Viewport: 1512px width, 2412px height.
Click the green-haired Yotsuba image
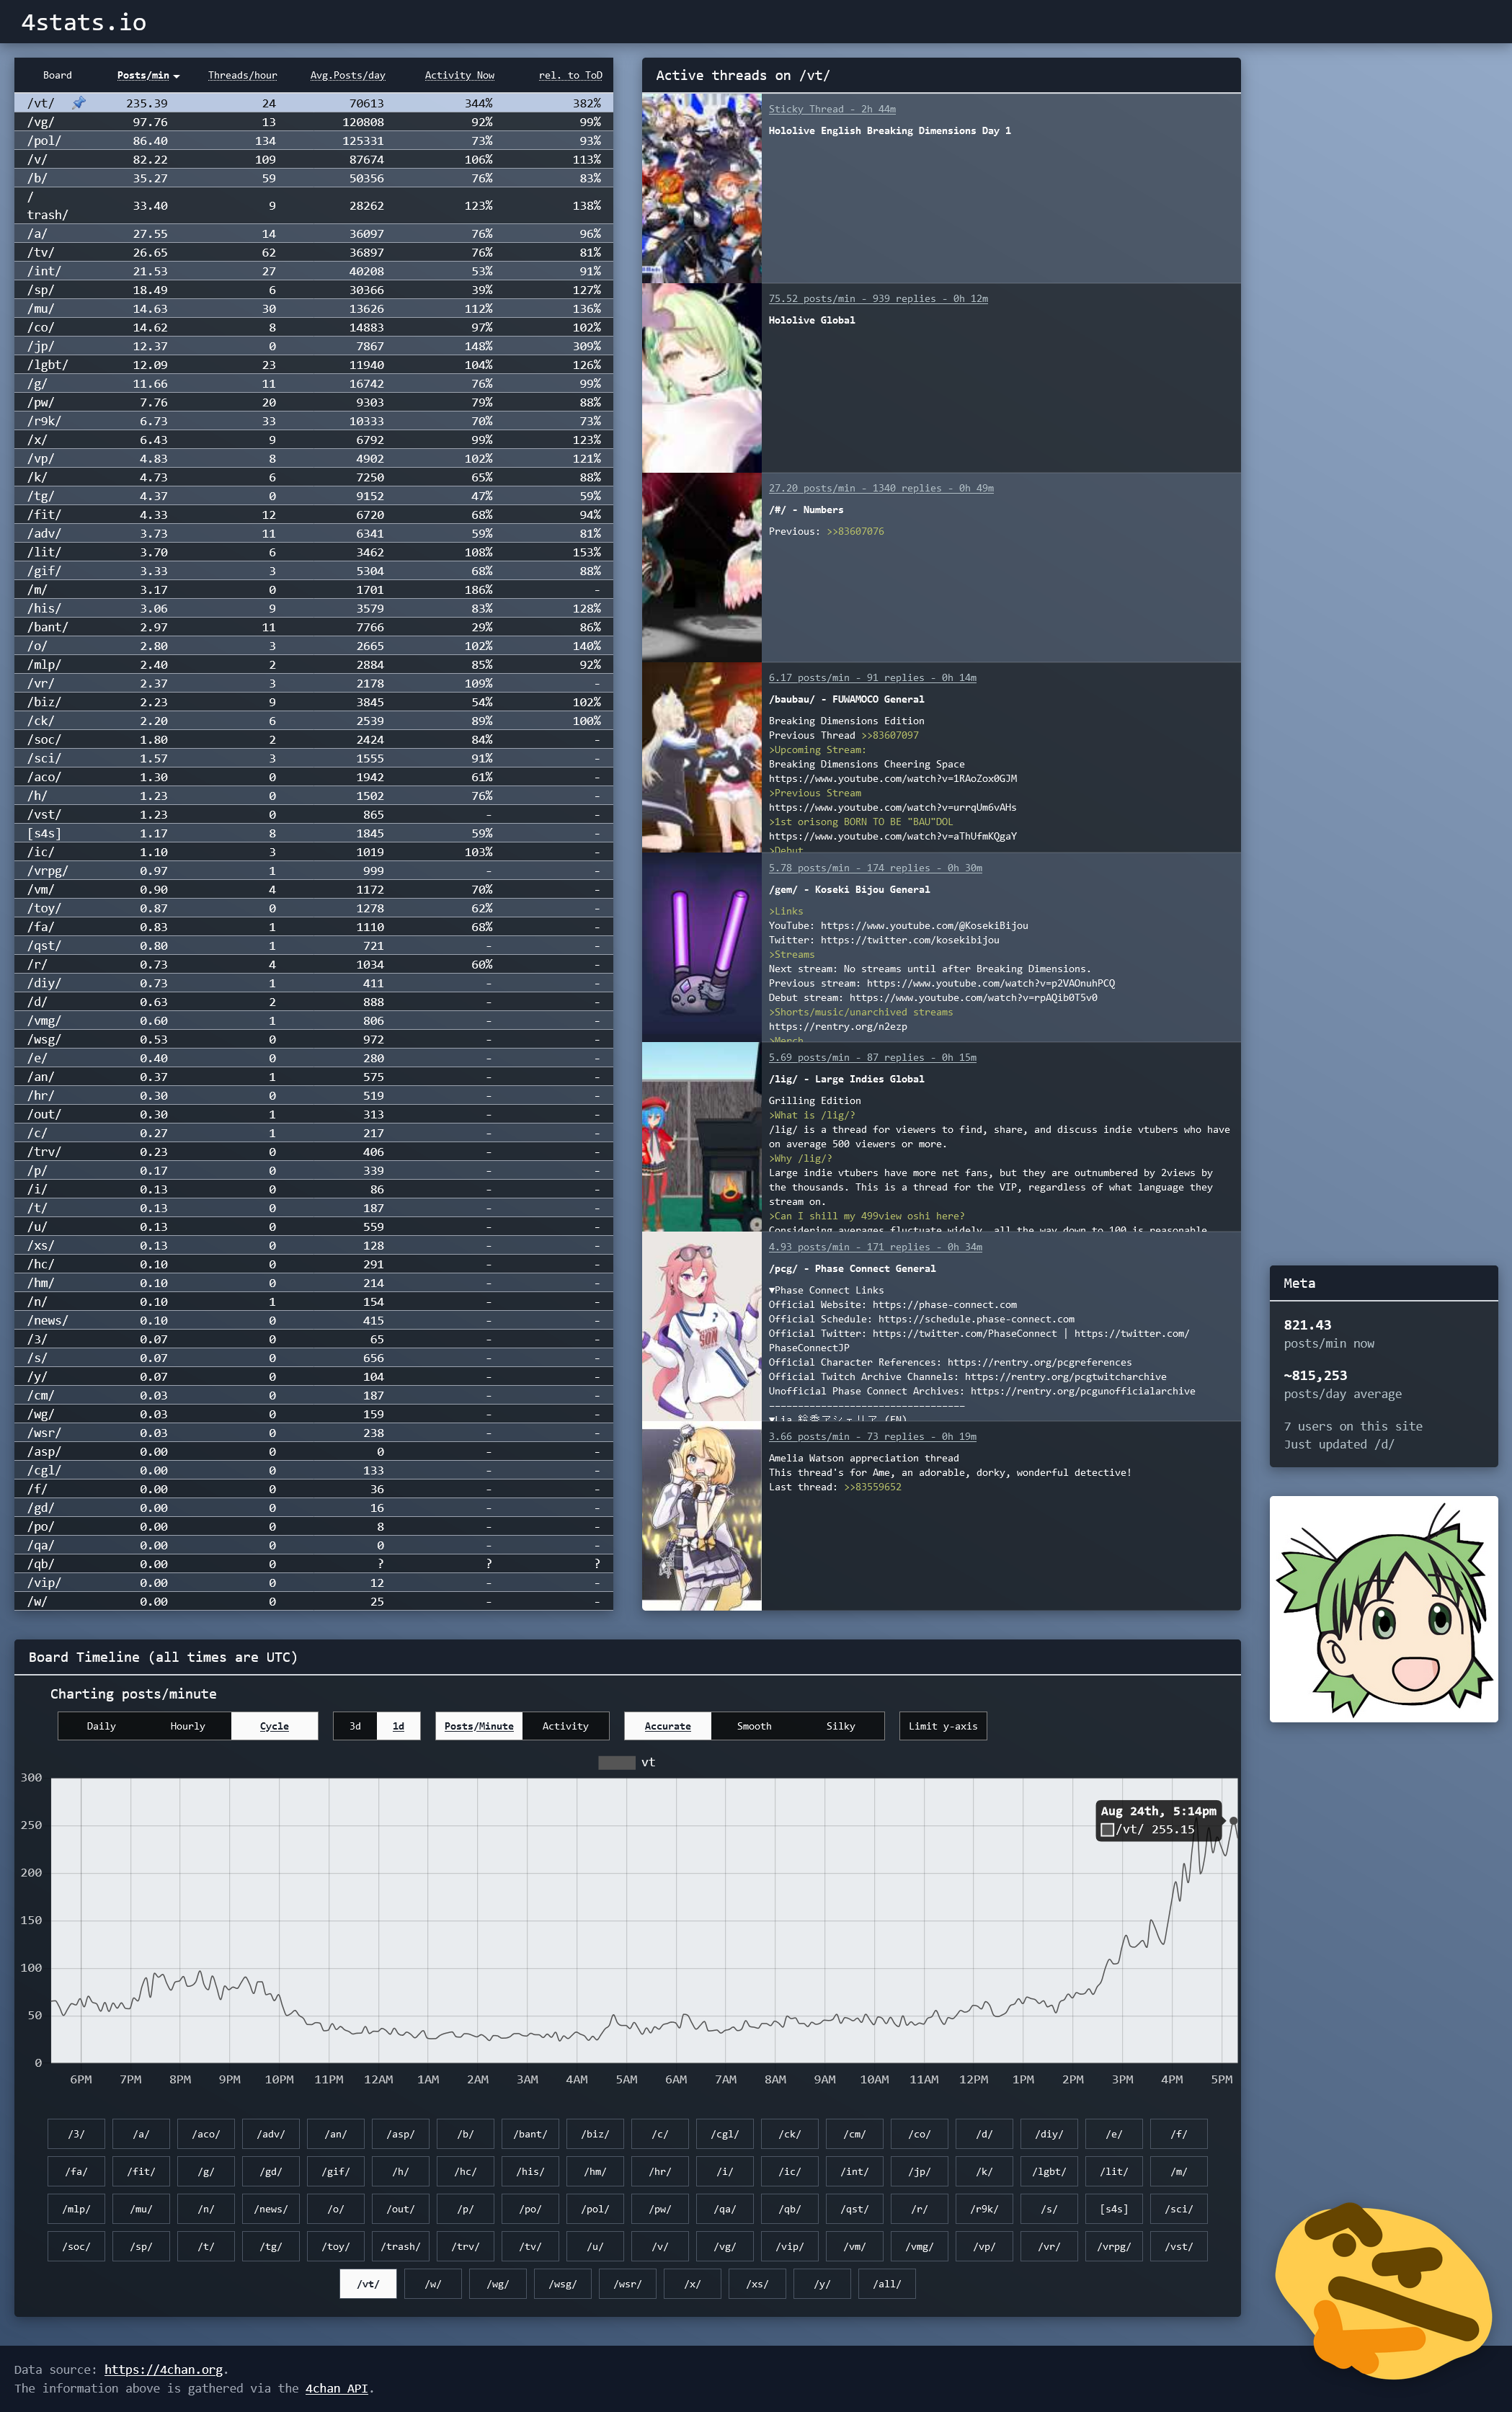[1383, 1609]
